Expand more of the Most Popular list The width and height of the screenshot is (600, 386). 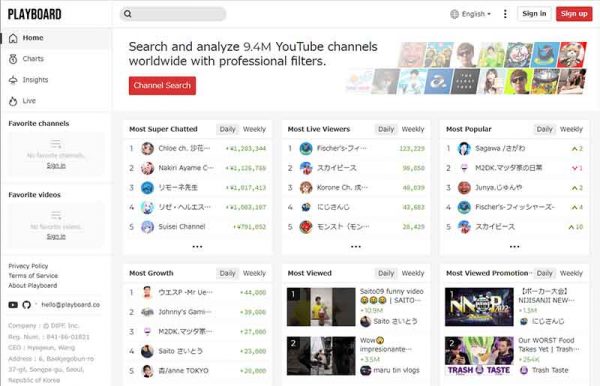514,247
